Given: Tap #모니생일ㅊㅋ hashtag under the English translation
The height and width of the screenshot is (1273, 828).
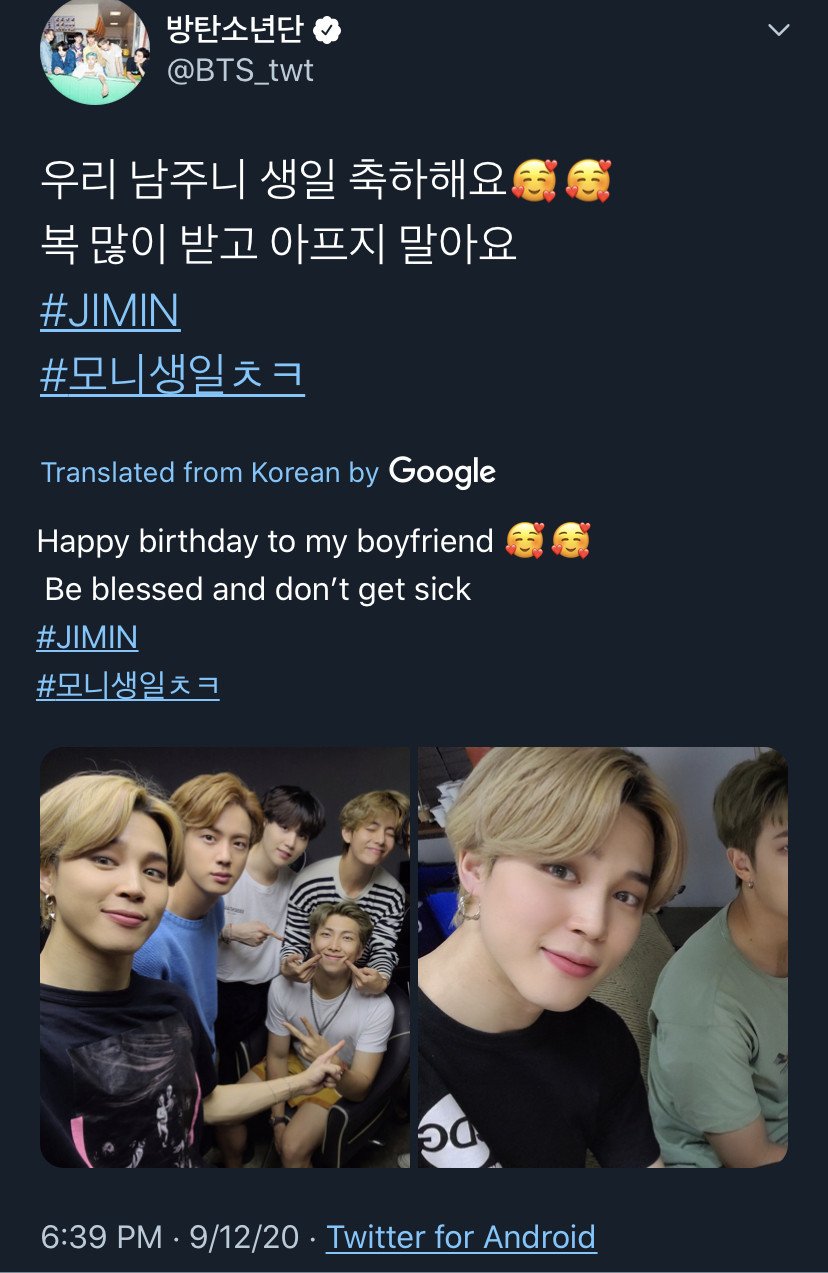Looking at the screenshot, I should click(128, 686).
